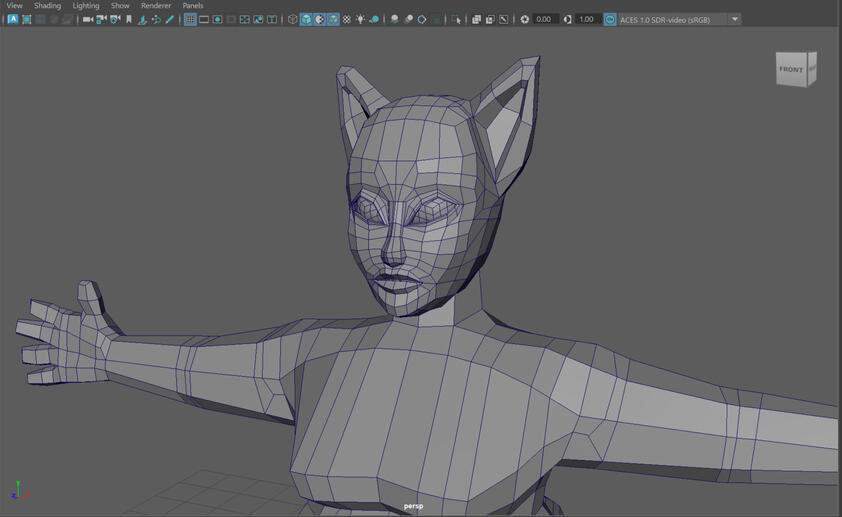The width and height of the screenshot is (842, 517).
Task: Click the exposure reset icon
Action: click(x=525, y=20)
